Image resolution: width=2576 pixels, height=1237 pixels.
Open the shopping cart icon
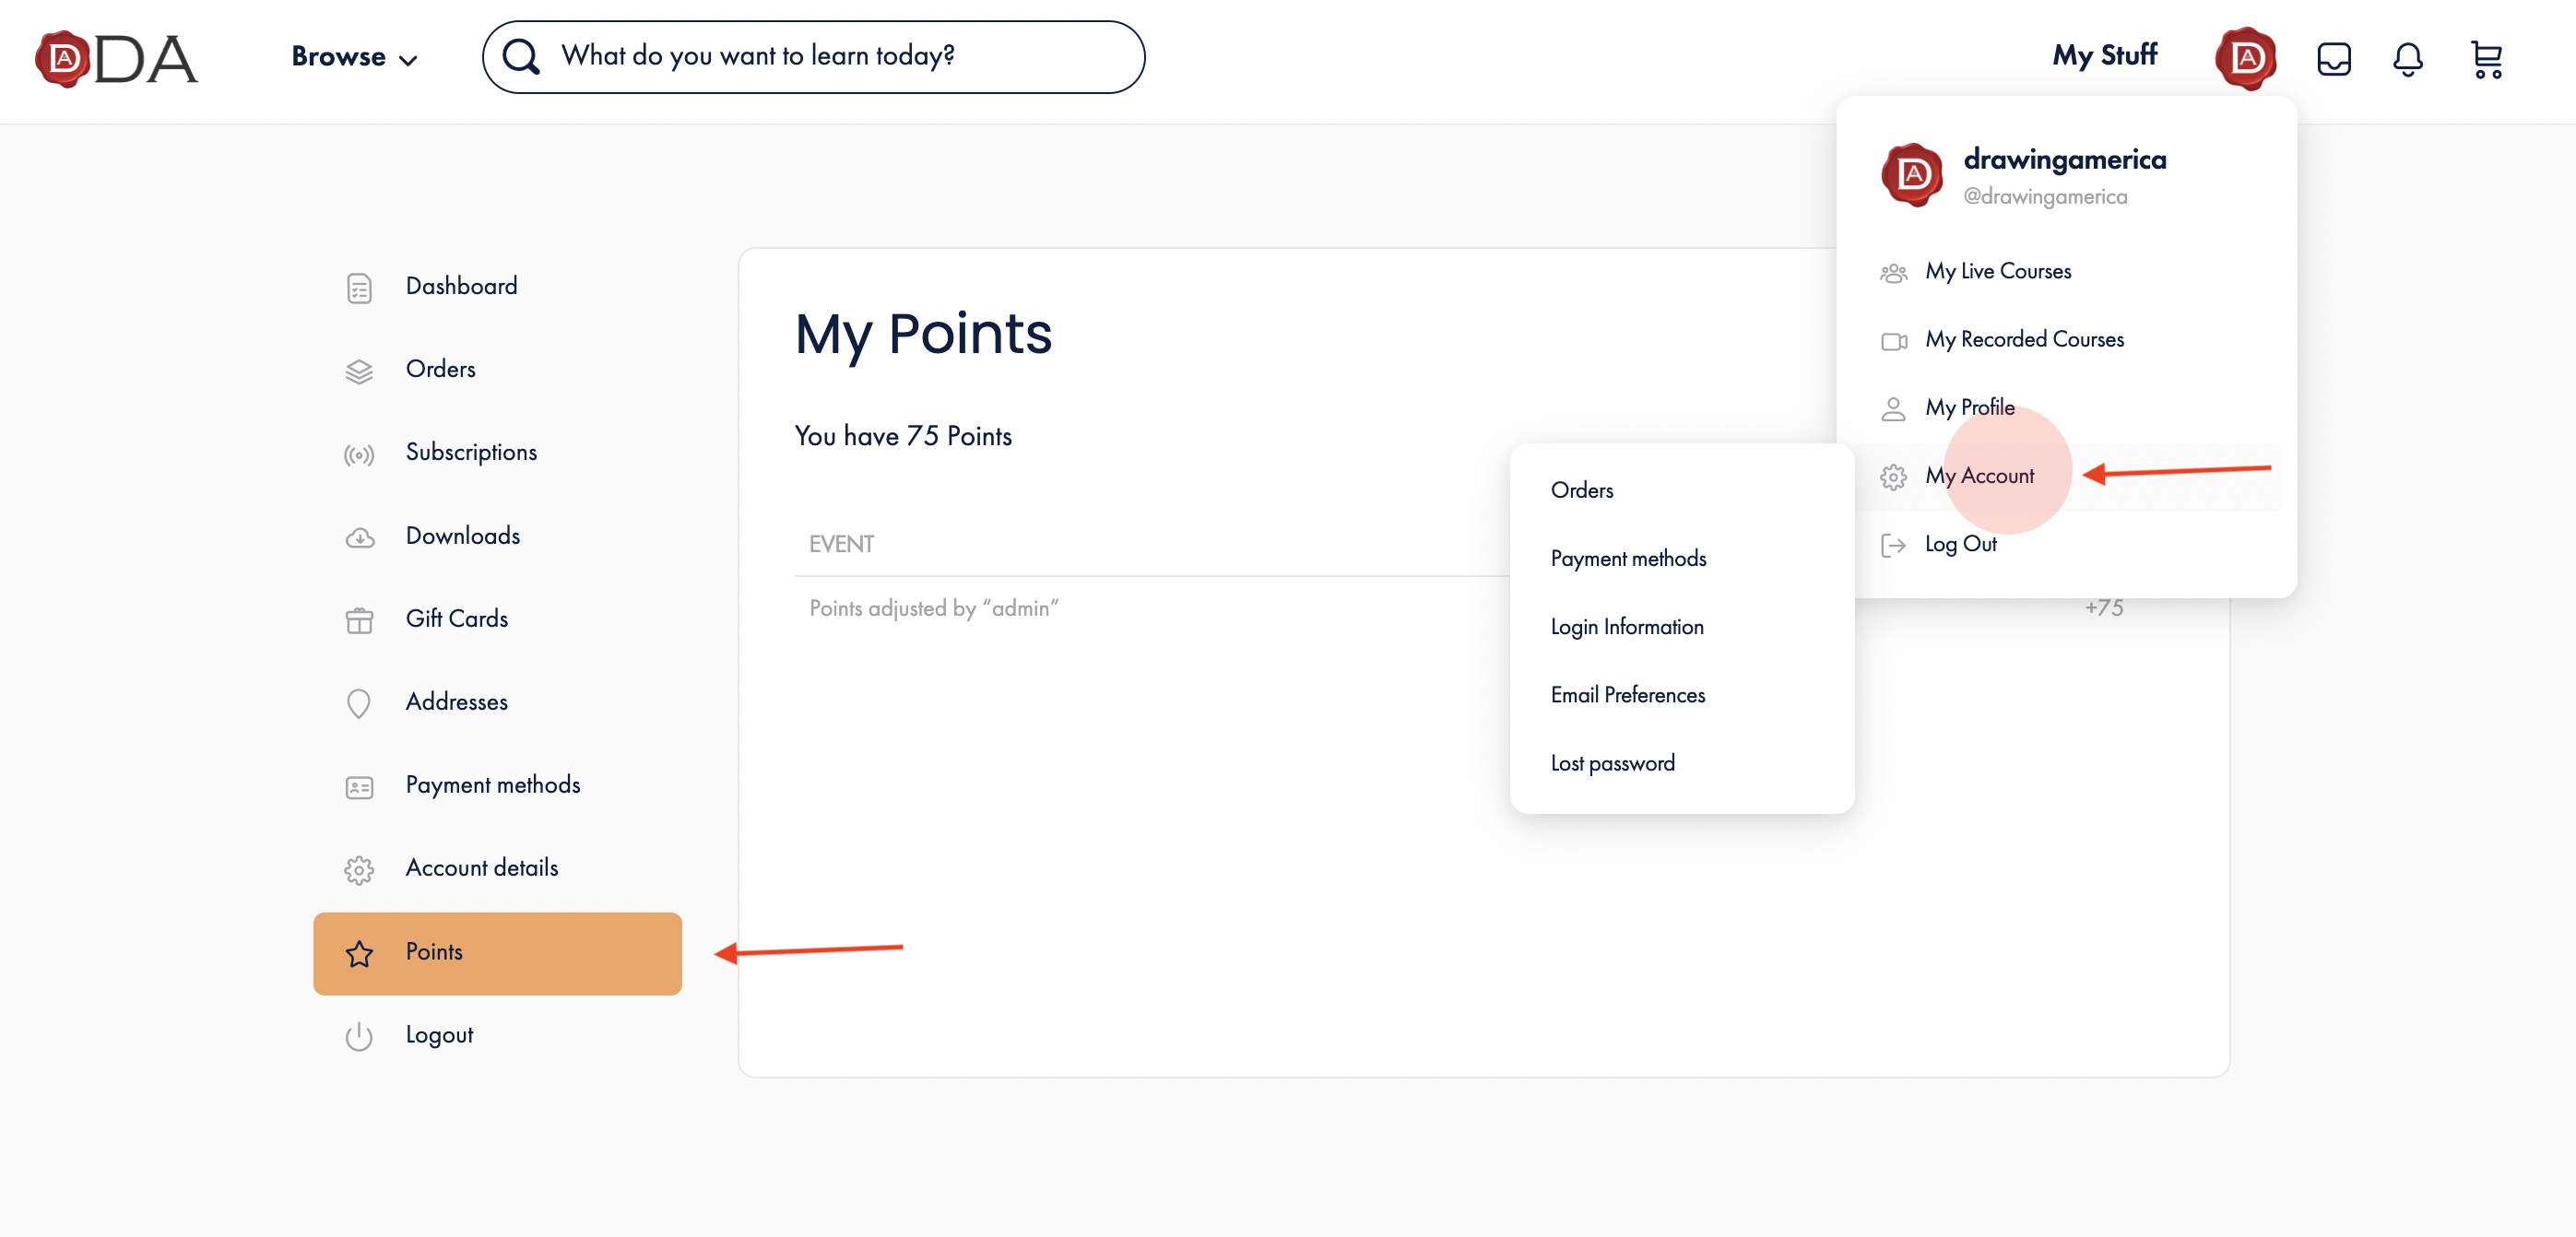(x=2486, y=59)
